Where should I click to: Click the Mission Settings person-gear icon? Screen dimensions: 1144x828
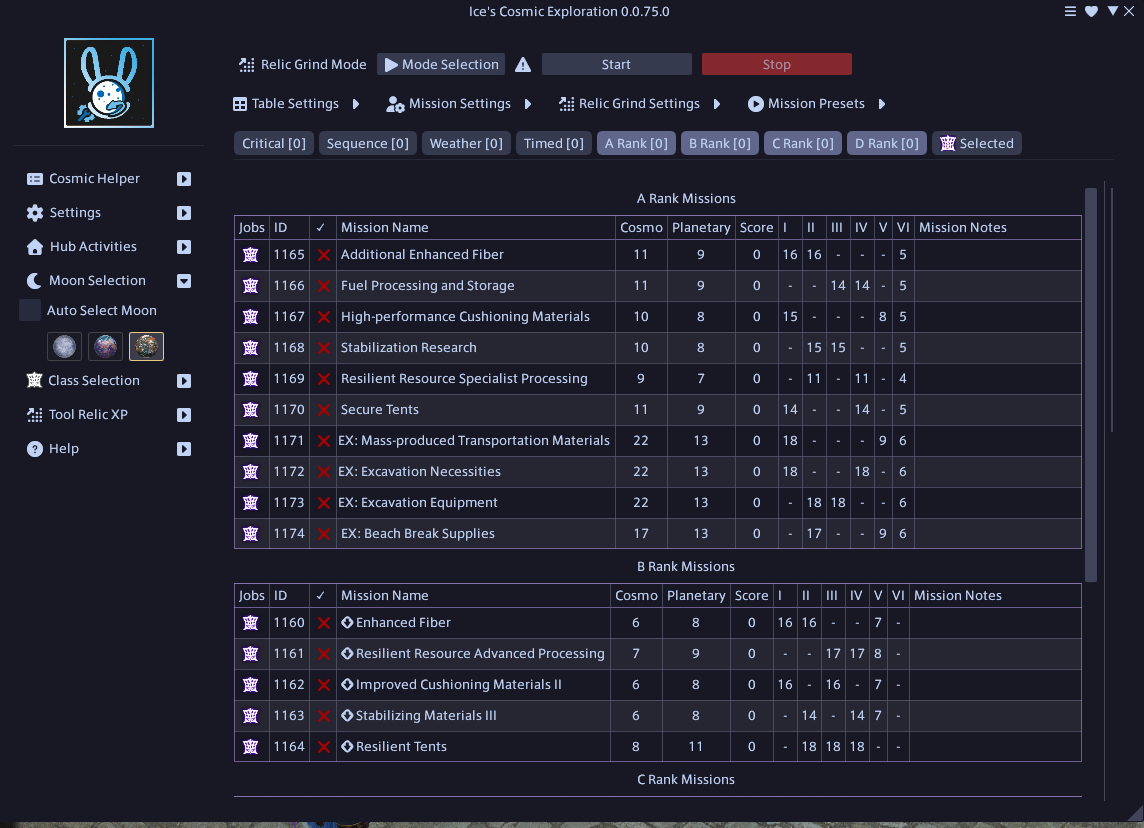395,104
